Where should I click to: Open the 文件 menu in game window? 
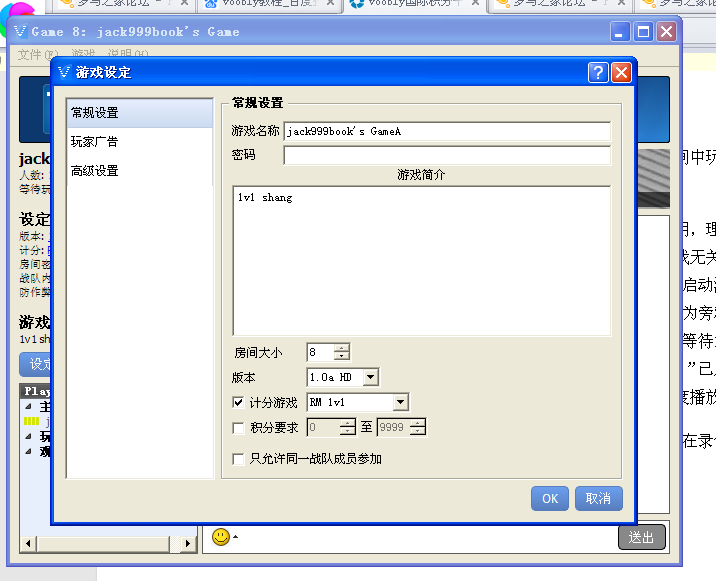pos(38,55)
